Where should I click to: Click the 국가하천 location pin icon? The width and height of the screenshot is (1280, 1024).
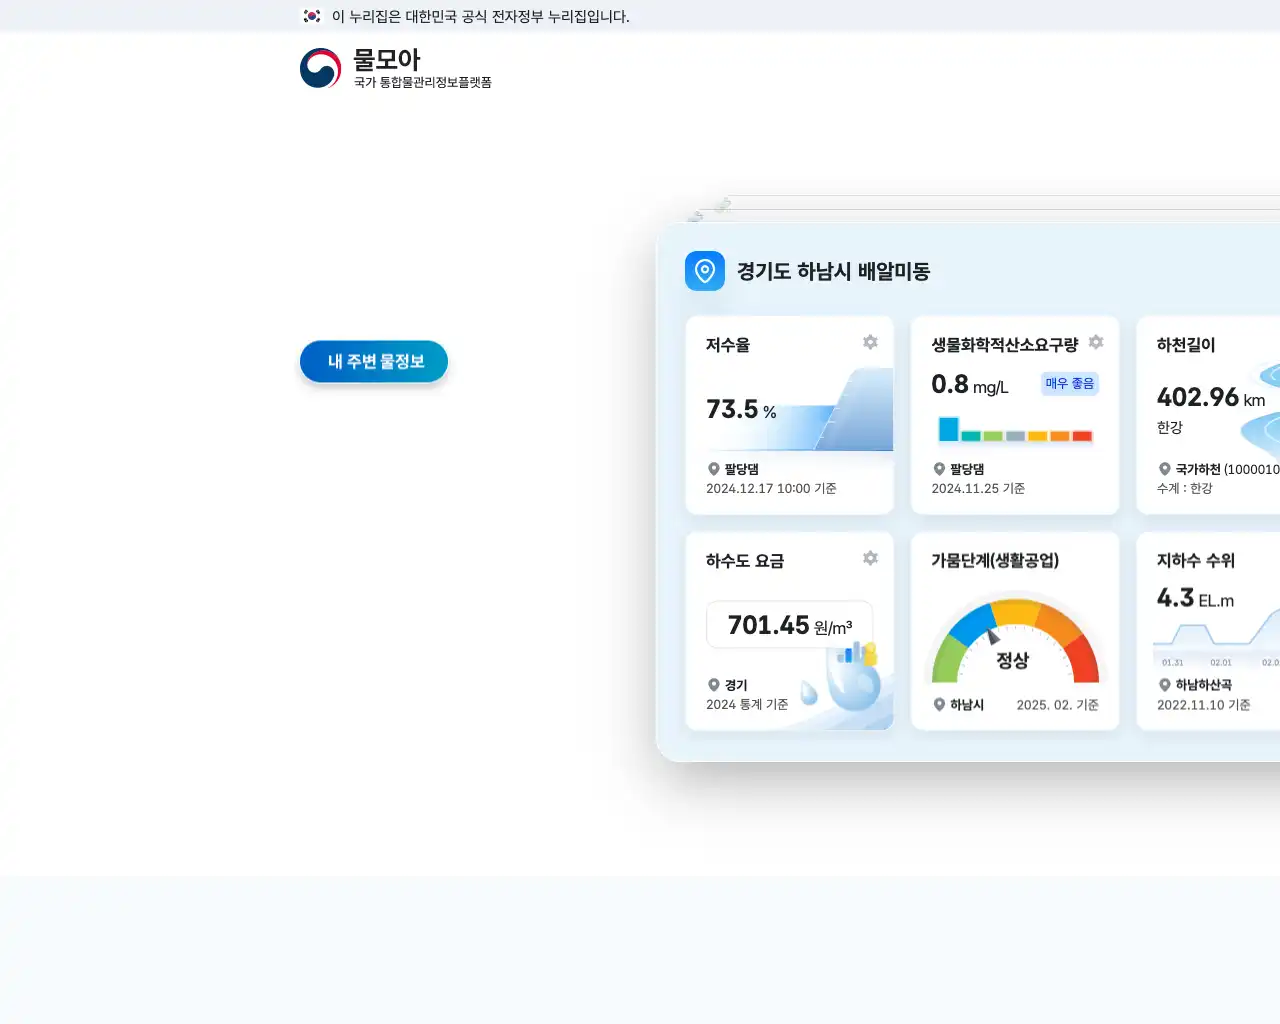(1165, 469)
